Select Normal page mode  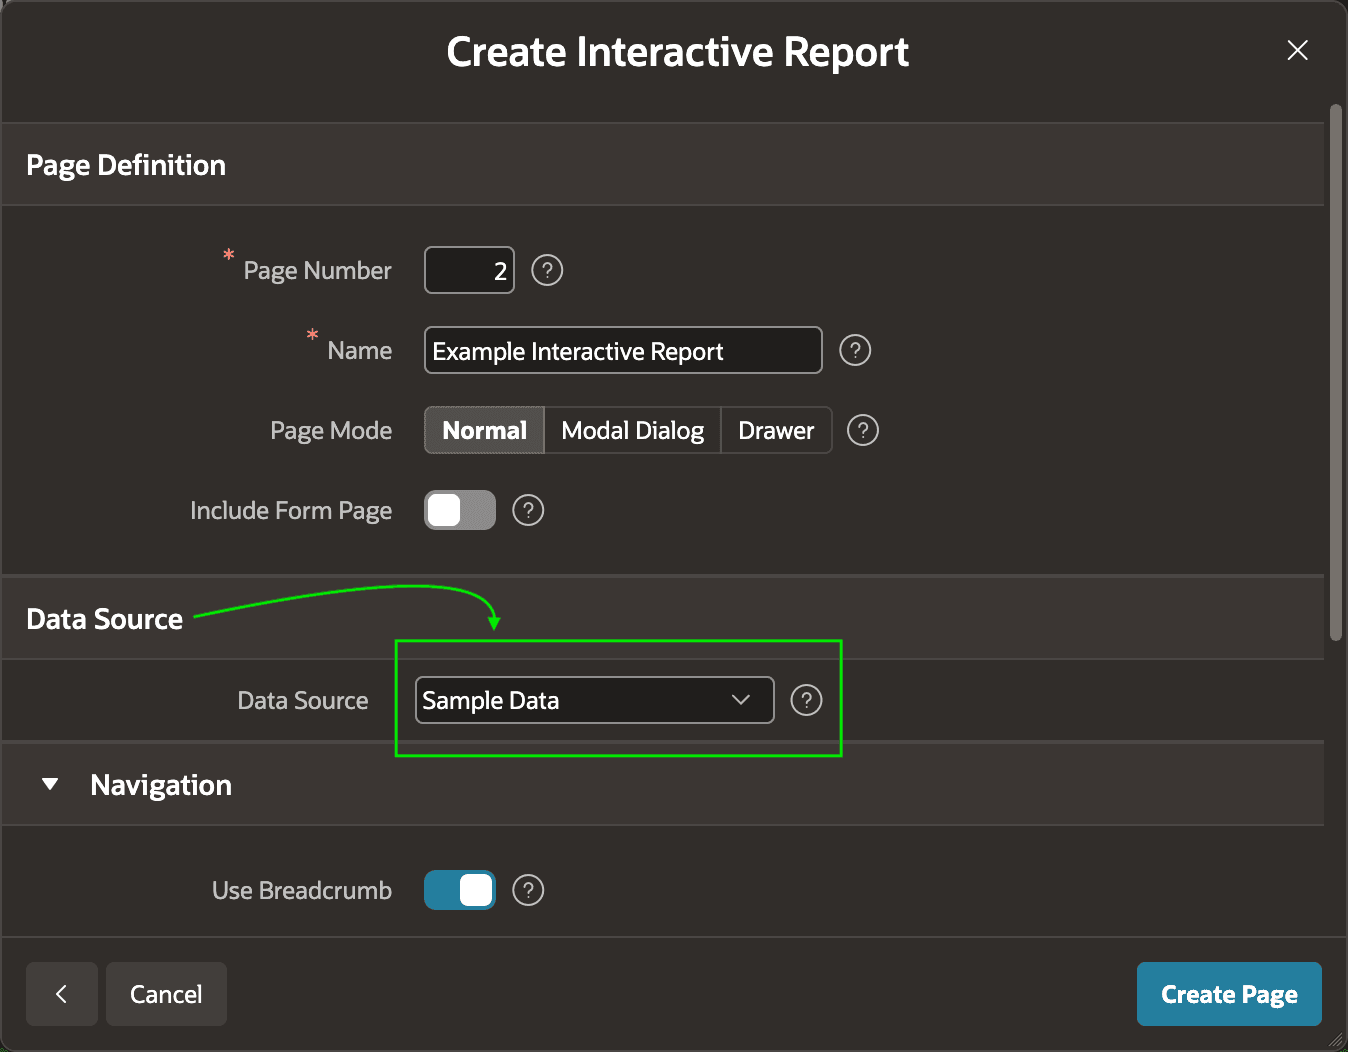coord(484,430)
